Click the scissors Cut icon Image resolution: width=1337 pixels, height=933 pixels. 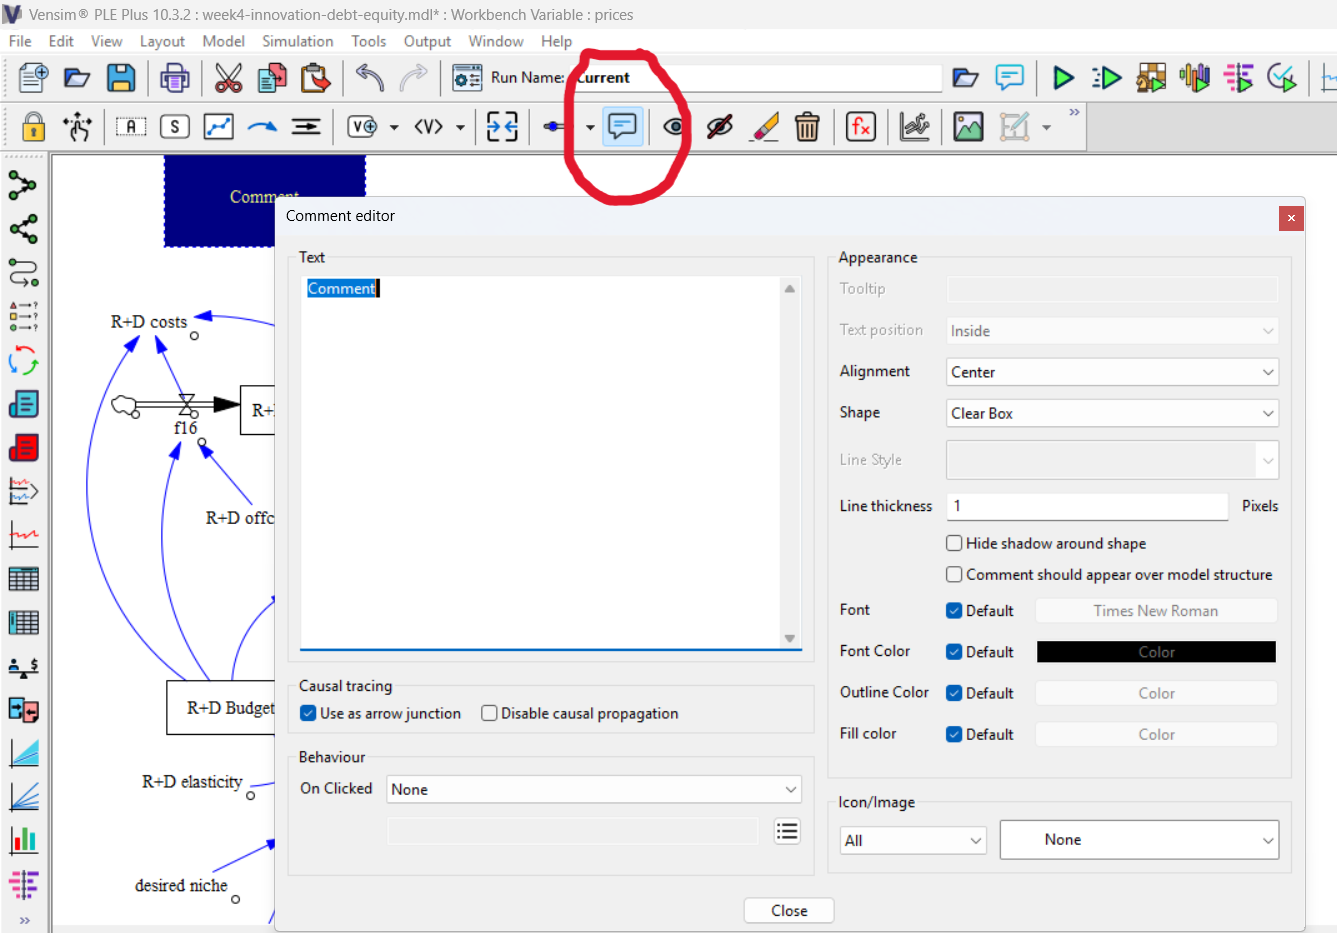tap(228, 78)
